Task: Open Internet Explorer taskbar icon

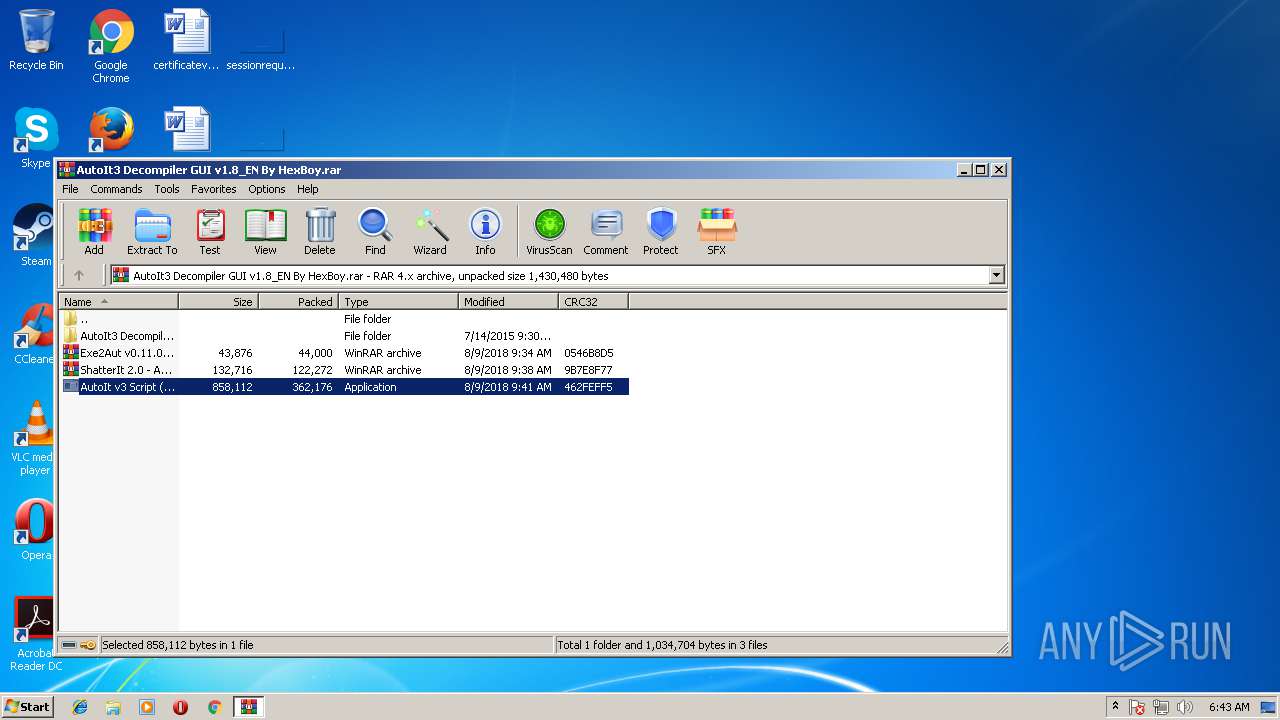Action: point(80,707)
